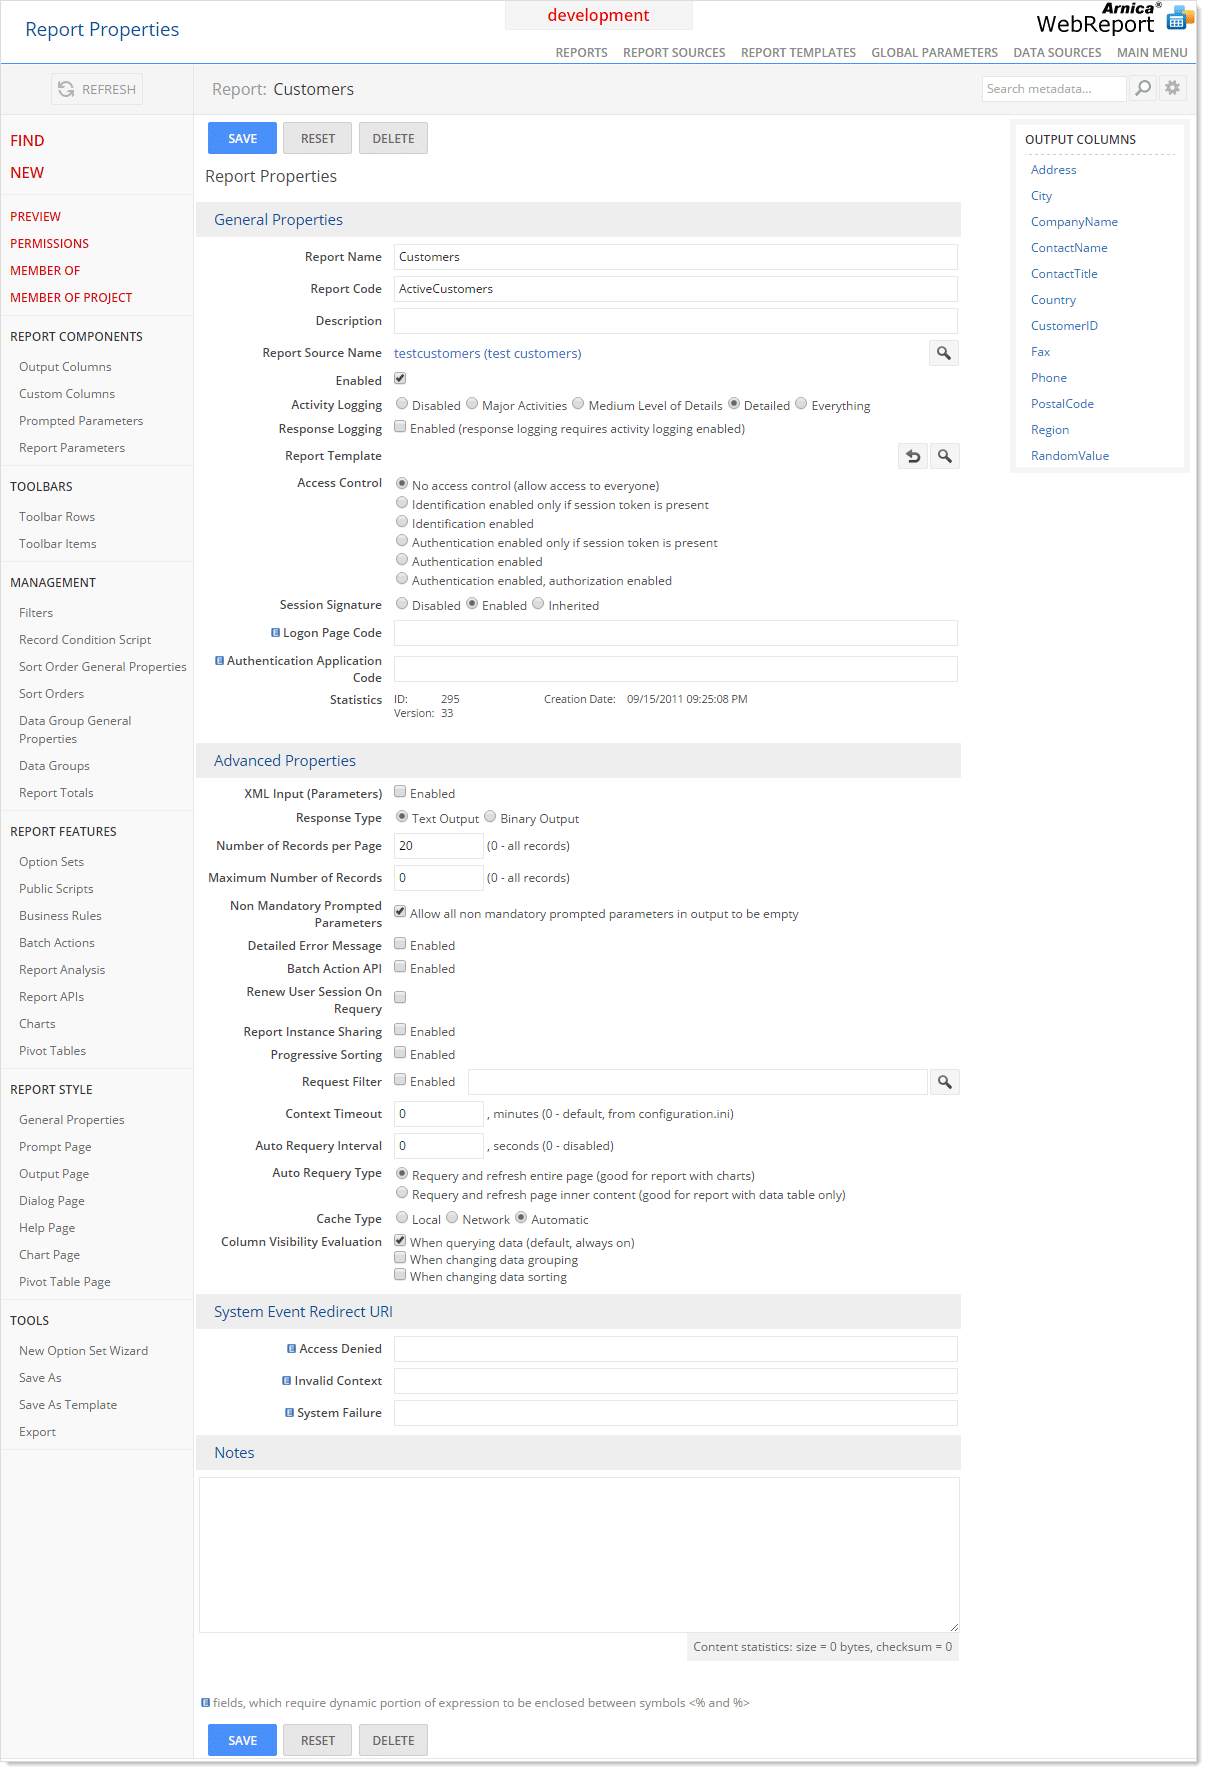The image size is (1207, 1772).
Task: Select Major Activities logging radio
Action: point(472,404)
